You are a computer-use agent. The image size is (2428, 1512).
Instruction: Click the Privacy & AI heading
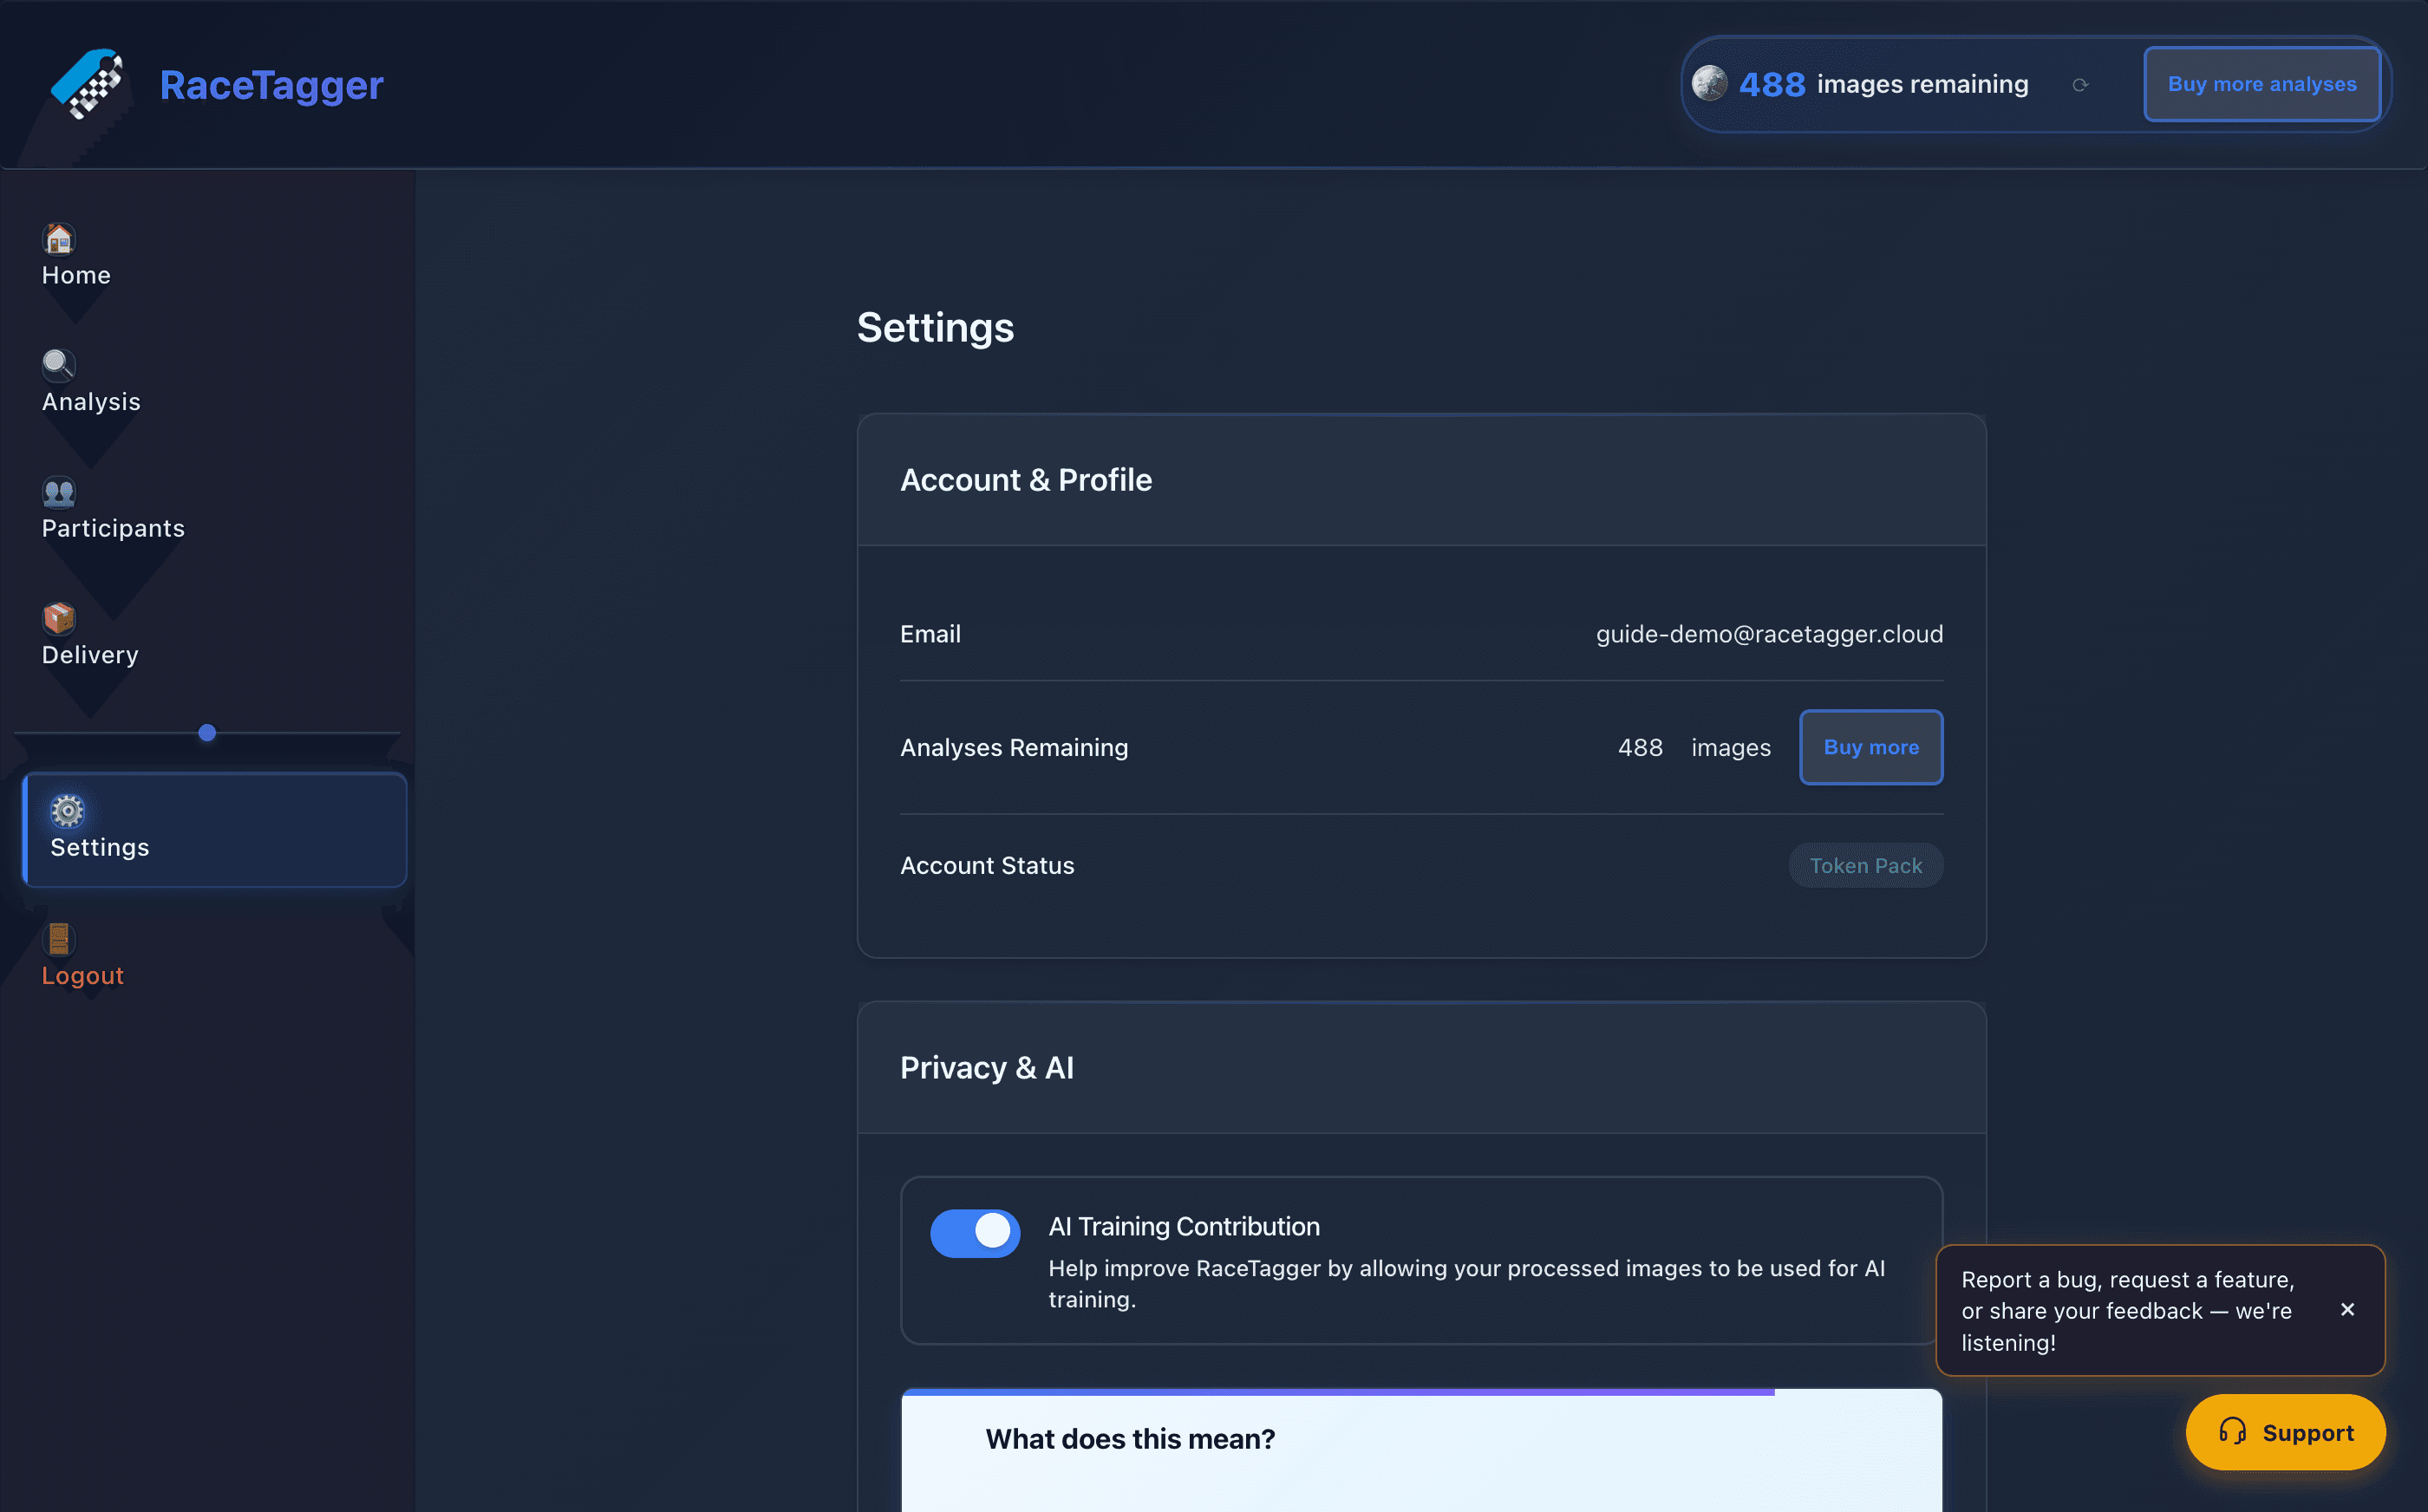point(987,1068)
